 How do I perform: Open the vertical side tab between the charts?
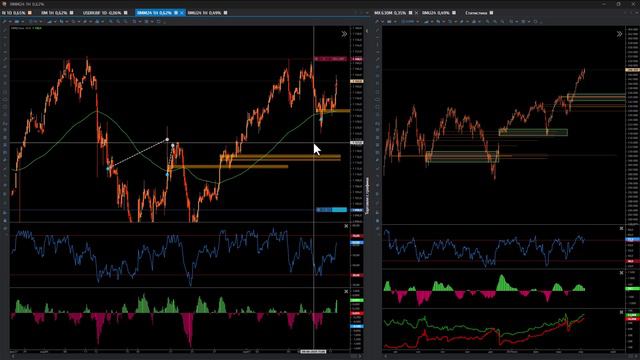pyautogui.click(x=367, y=196)
